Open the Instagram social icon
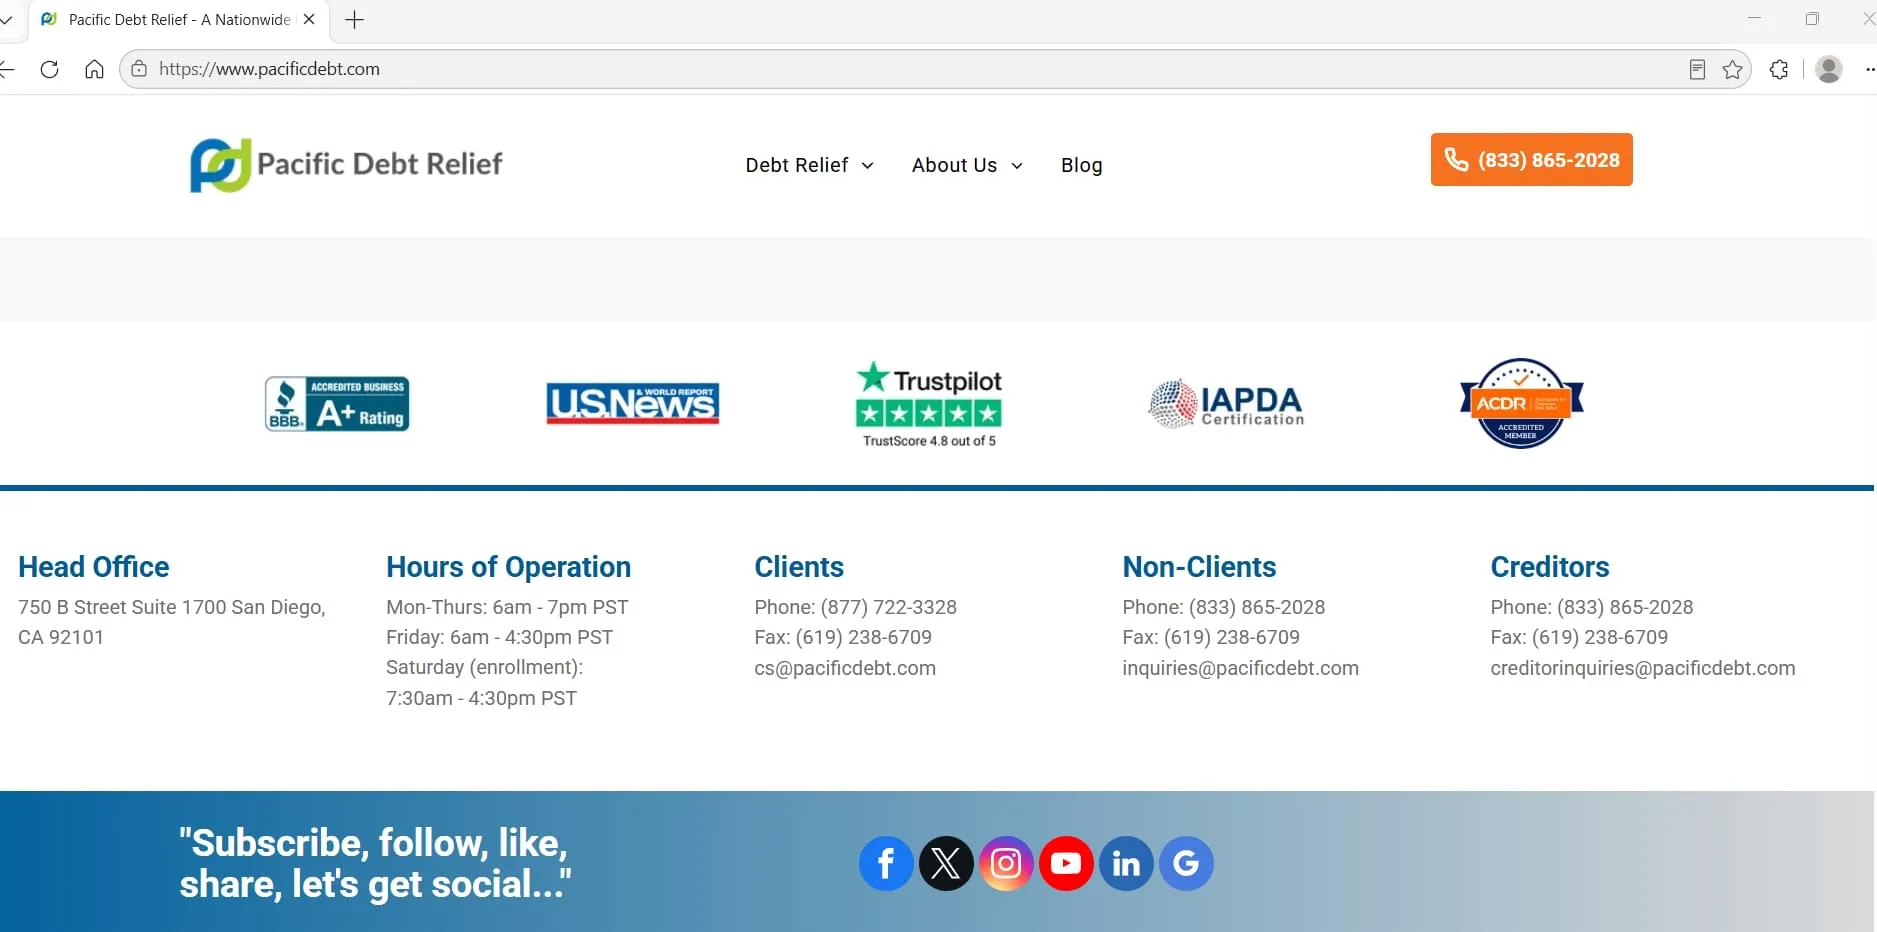This screenshot has width=1877, height=932. (x=1006, y=863)
